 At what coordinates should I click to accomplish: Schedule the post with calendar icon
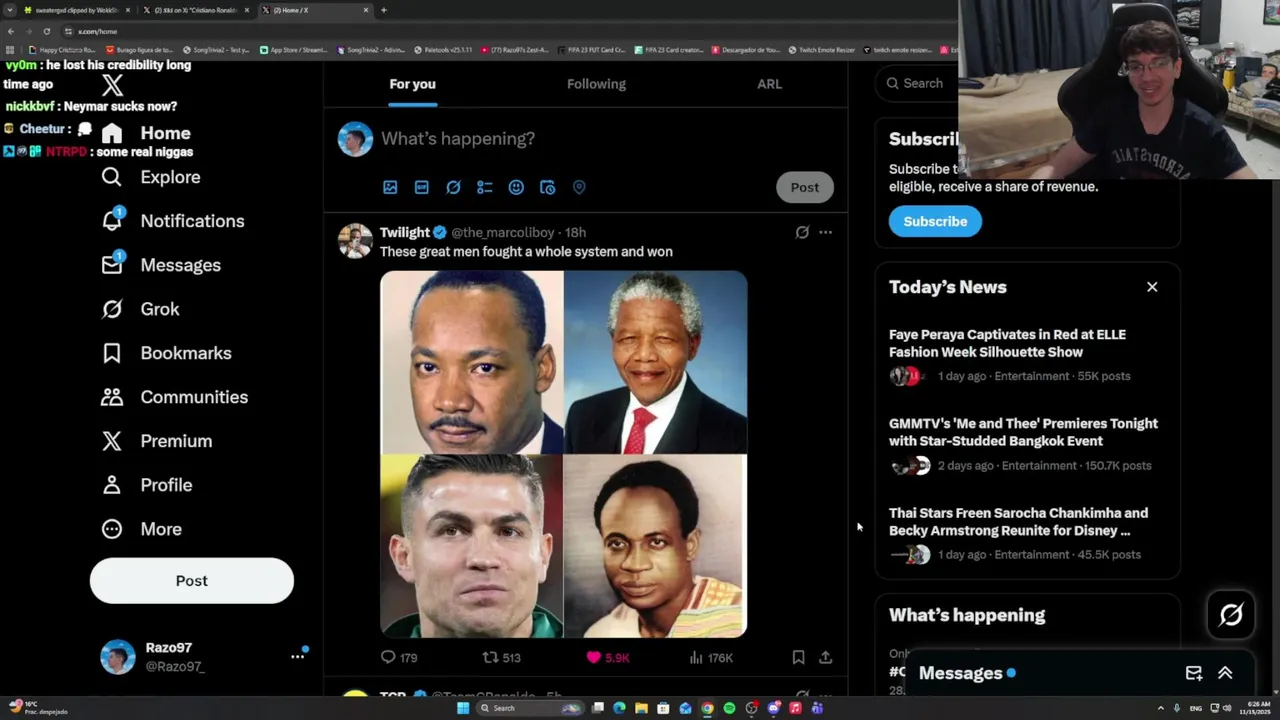pos(547,187)
